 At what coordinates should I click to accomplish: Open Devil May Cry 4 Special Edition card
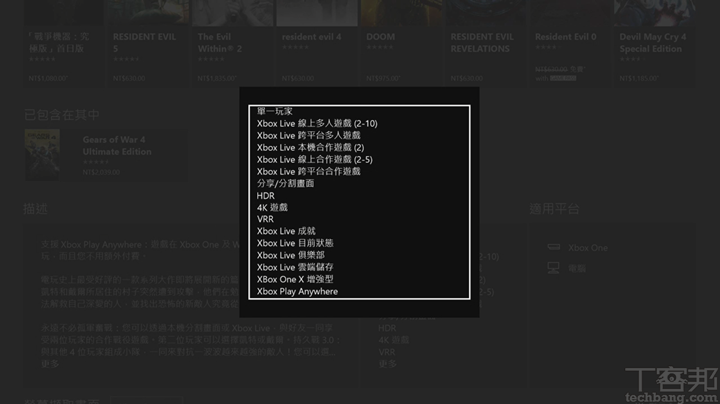tap(654, 42)
